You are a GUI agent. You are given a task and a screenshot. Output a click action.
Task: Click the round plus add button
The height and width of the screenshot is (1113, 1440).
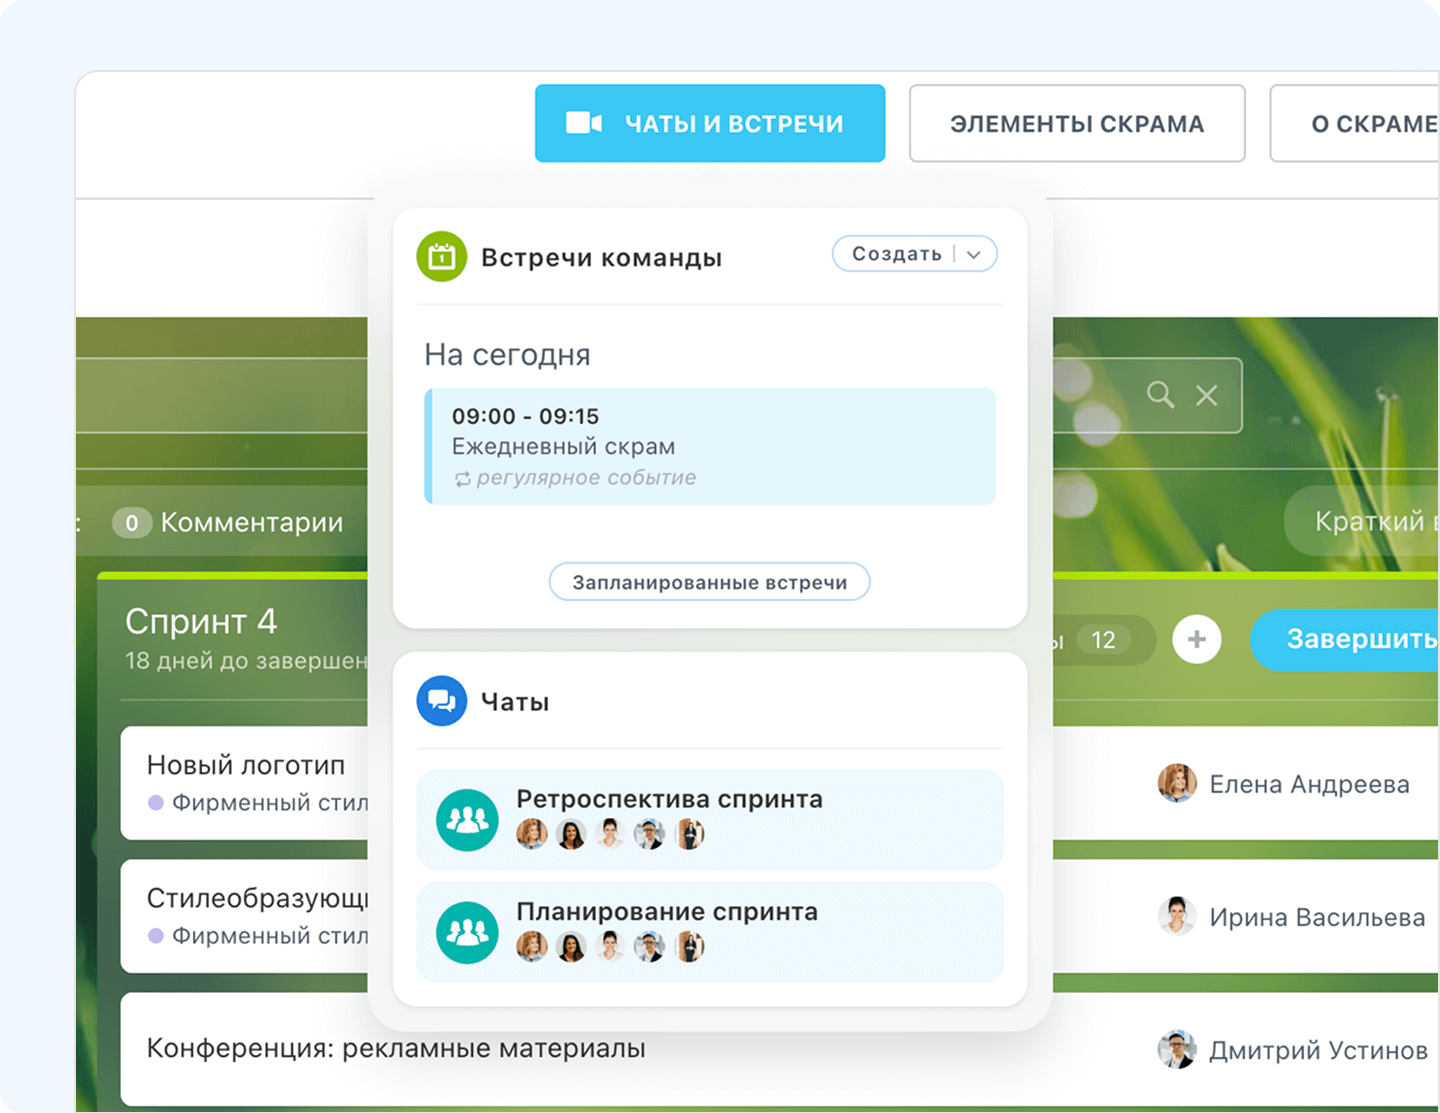(1196, 640)
